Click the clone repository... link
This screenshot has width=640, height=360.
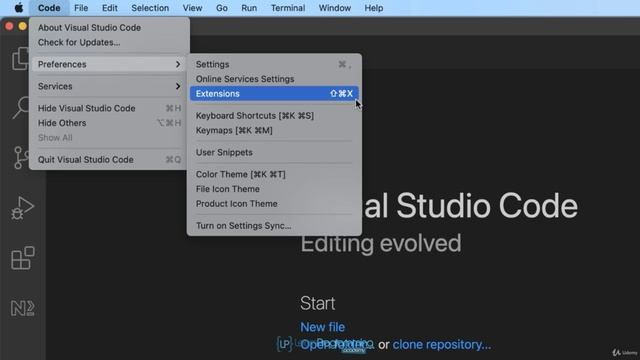click(x=442, y=344)
